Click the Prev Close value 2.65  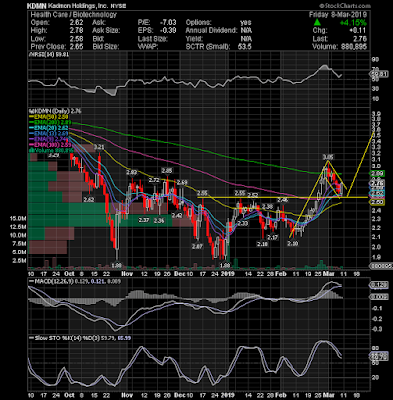[x=77, y=46]
